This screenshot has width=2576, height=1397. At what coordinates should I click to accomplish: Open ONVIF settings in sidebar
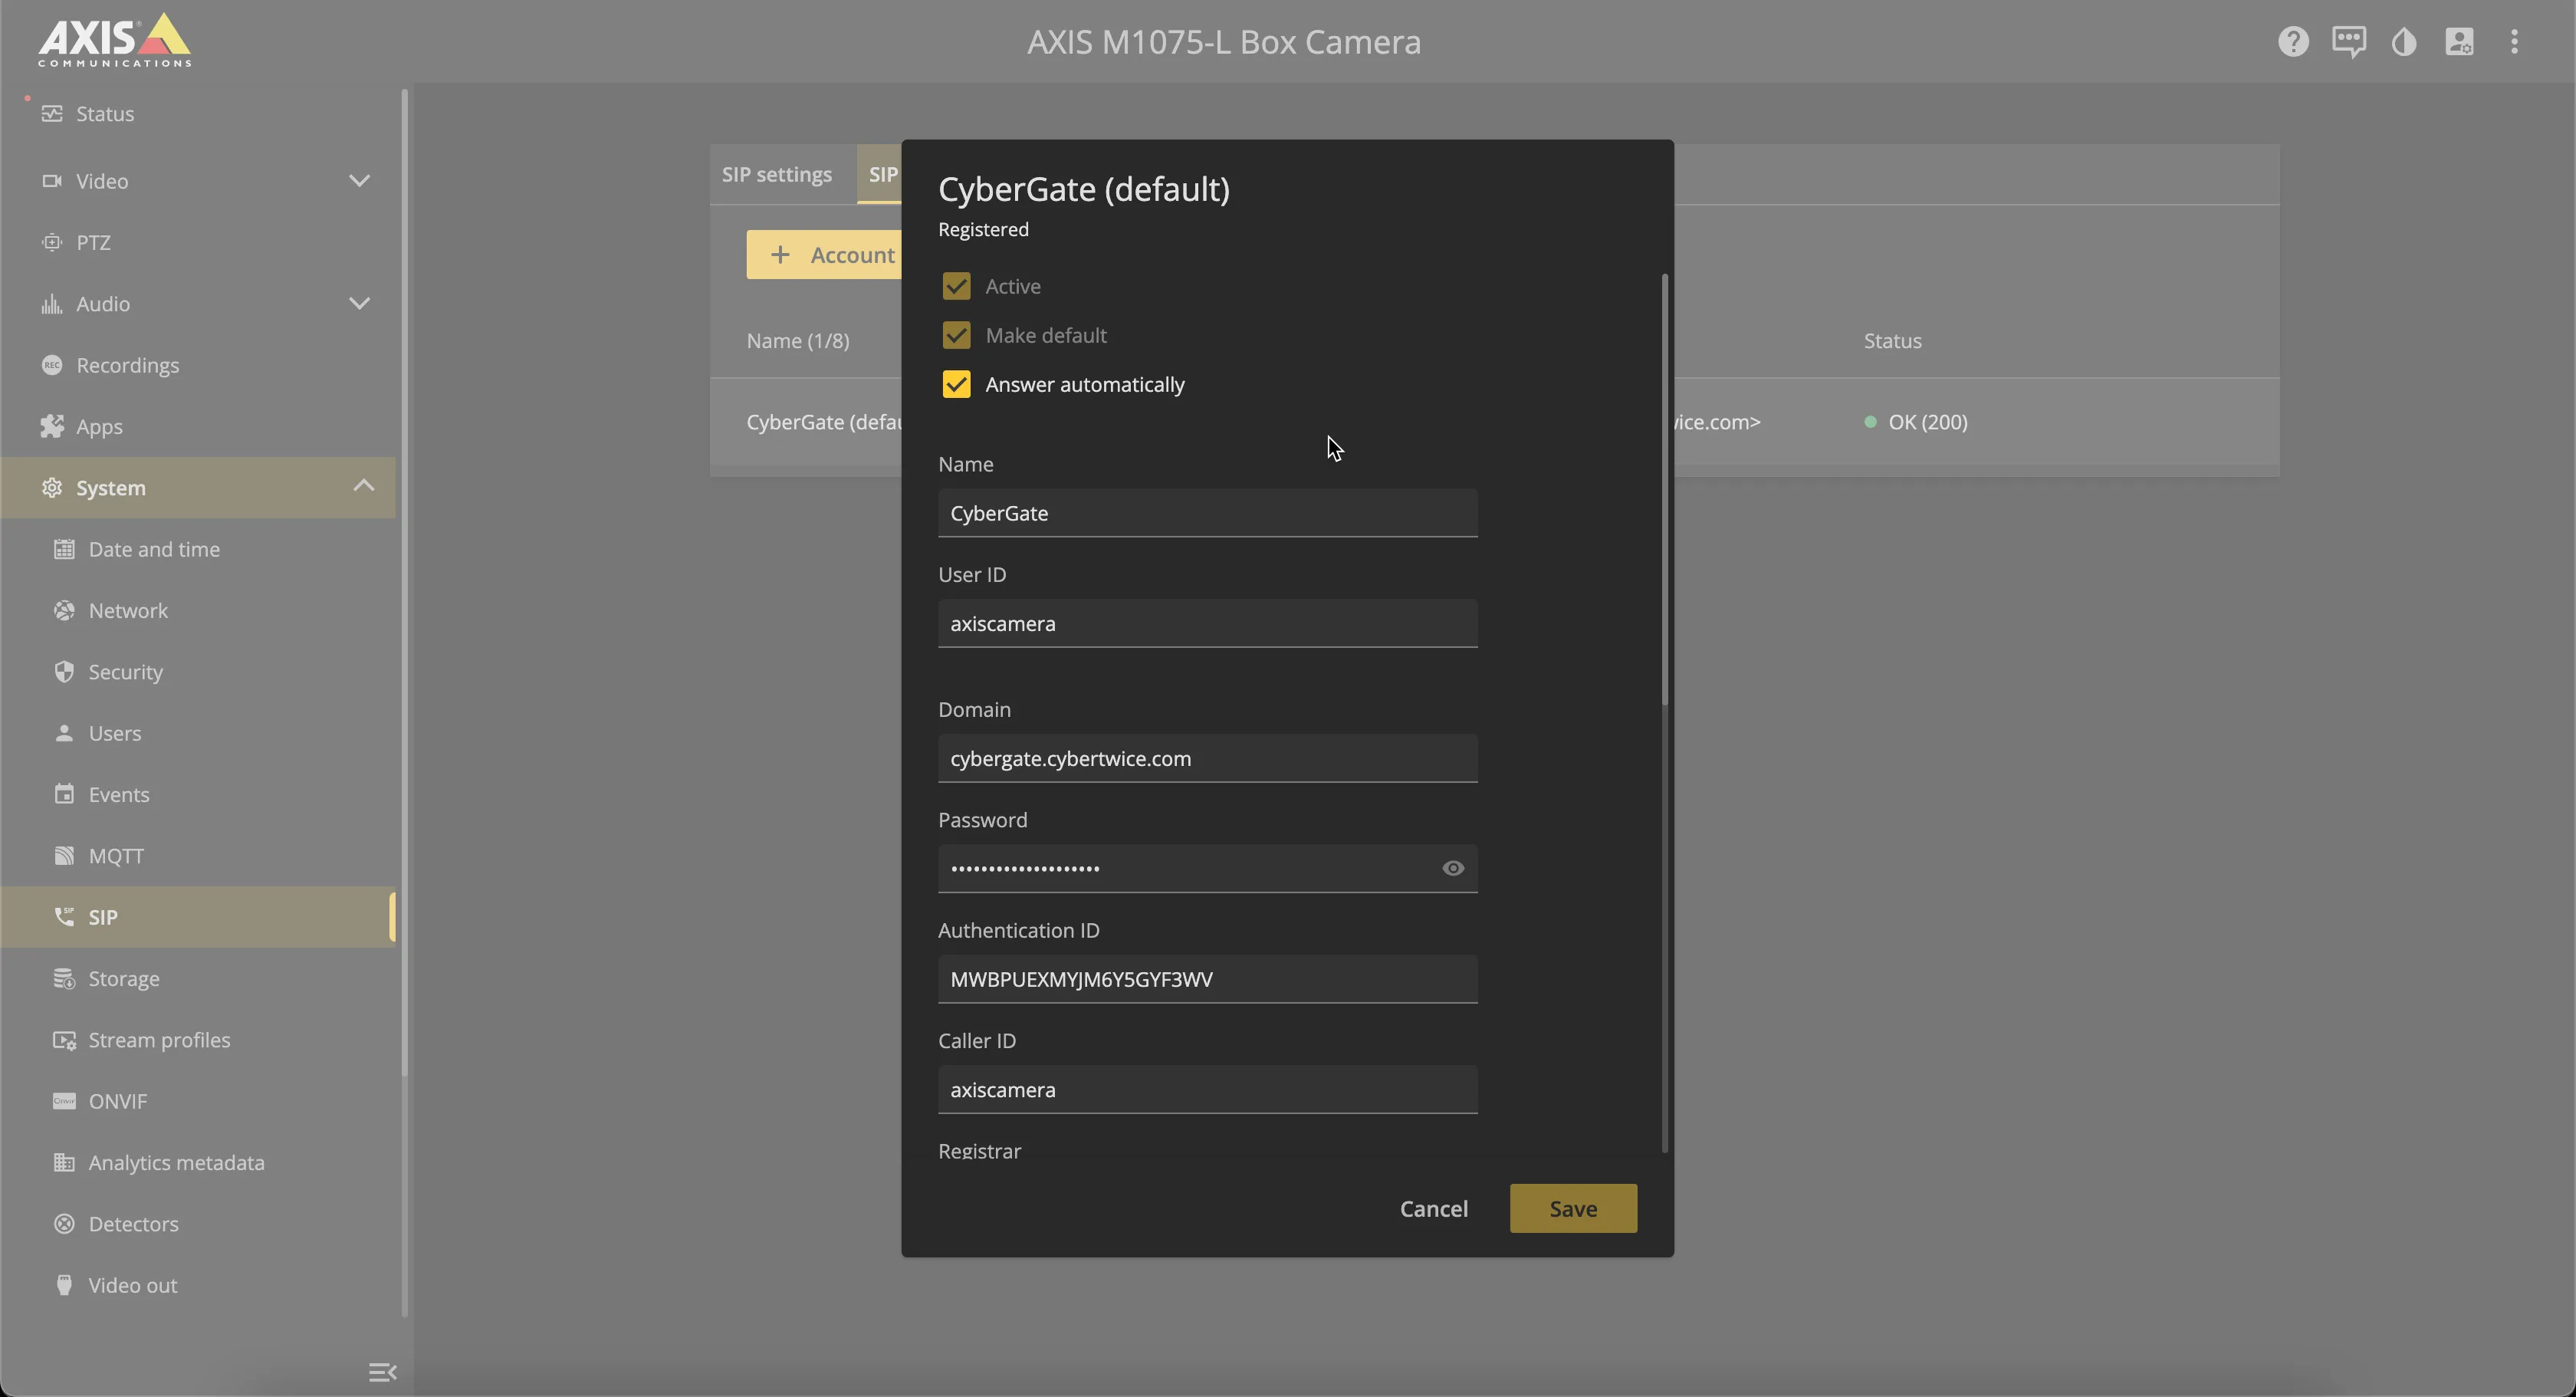[198, 1101]
